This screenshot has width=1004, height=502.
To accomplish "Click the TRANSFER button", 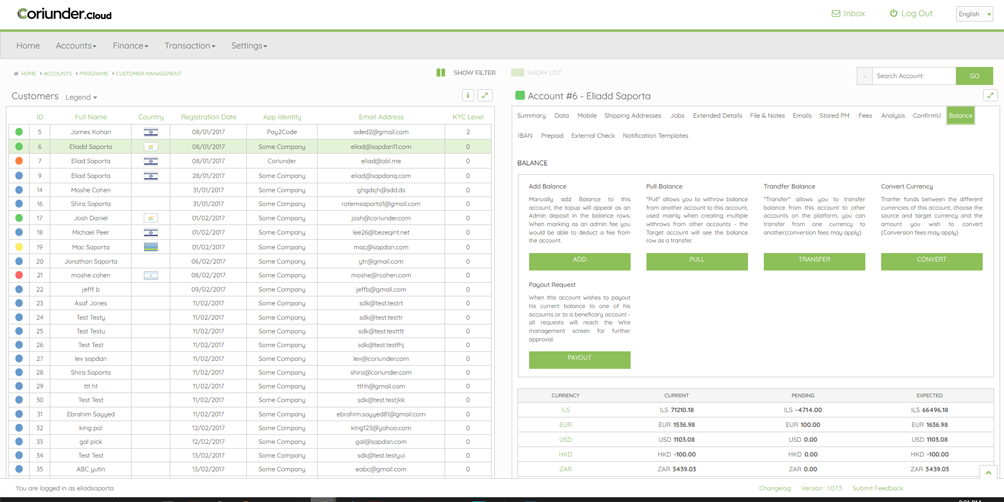I will coord(814,261).
